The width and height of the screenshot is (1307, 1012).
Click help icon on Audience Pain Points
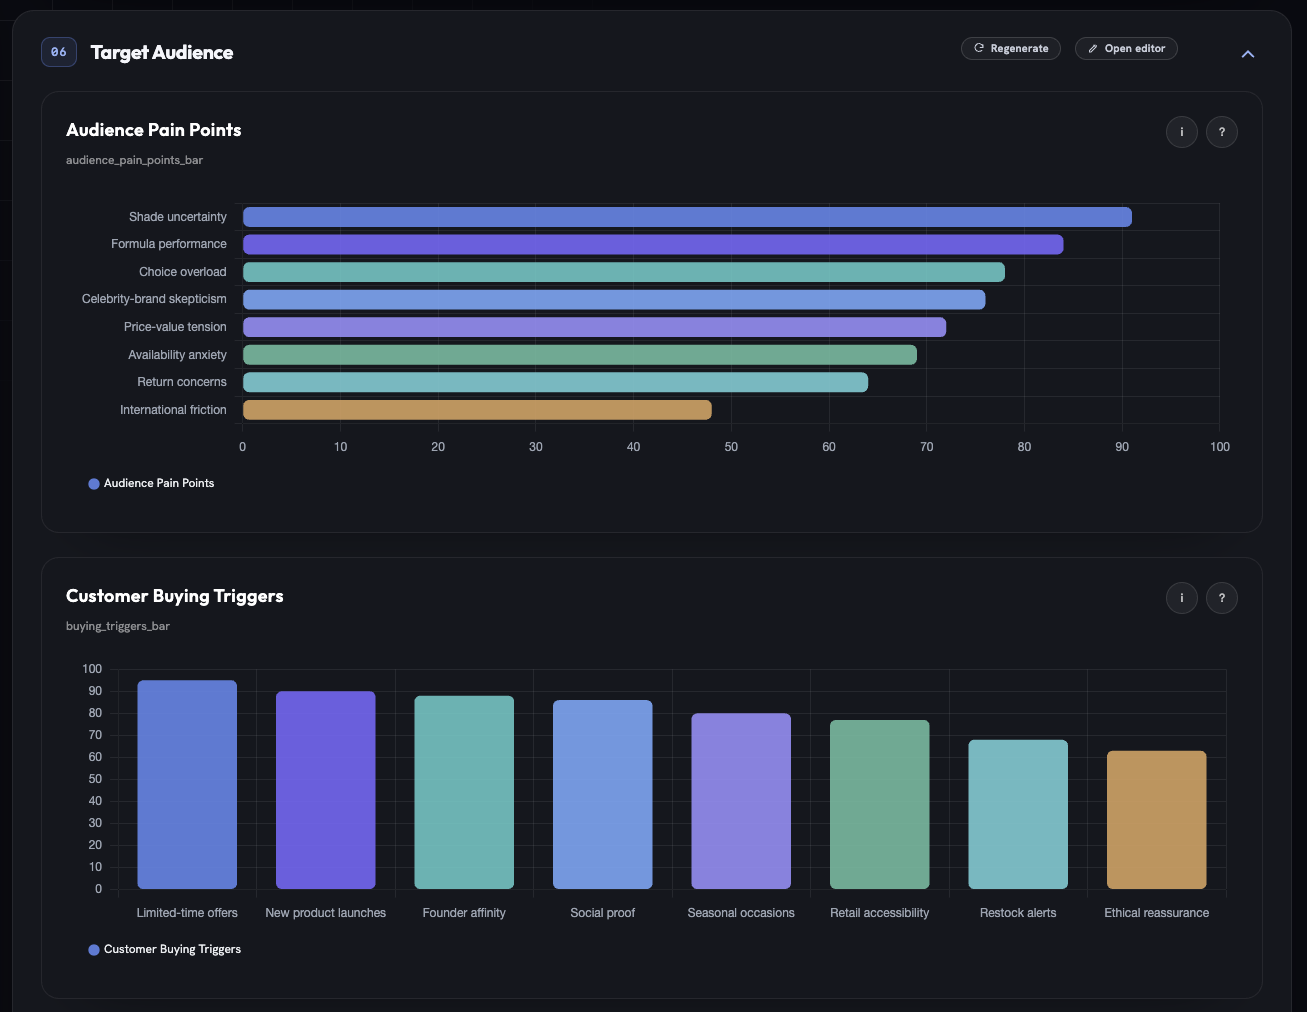pos(1221,132)
